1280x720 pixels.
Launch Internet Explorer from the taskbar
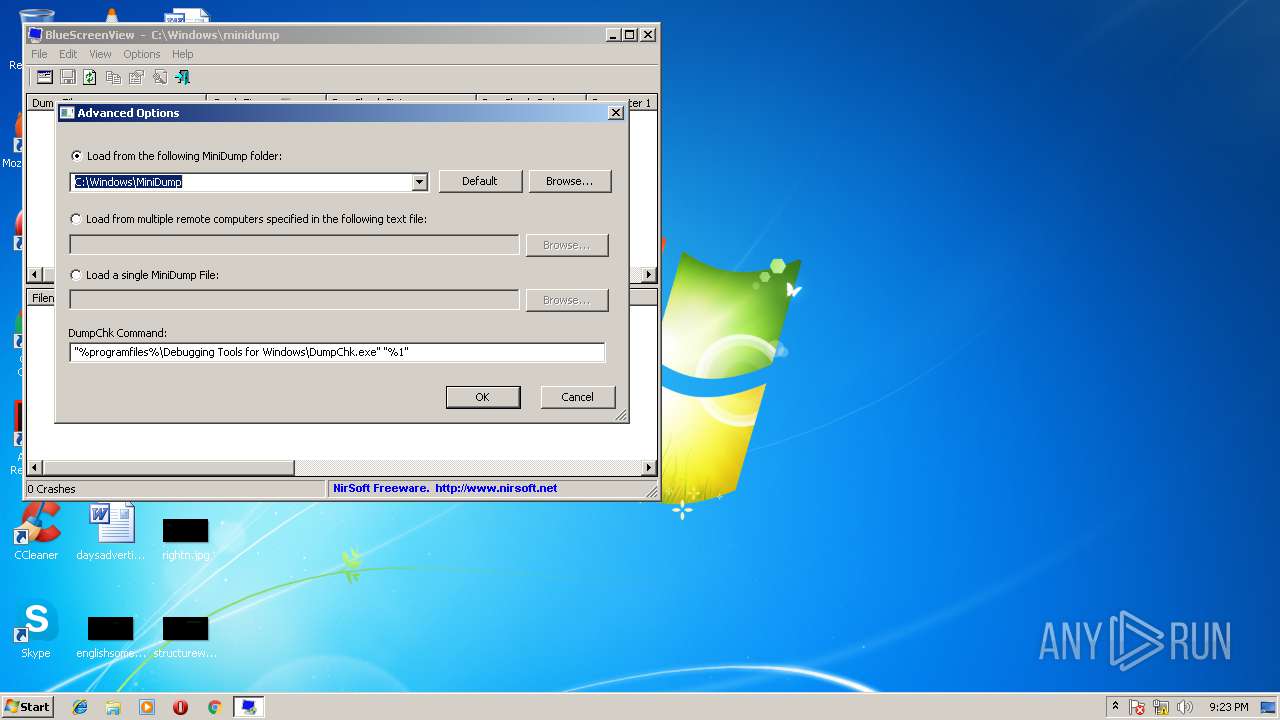pyautogui.click(x=80, y=707)
